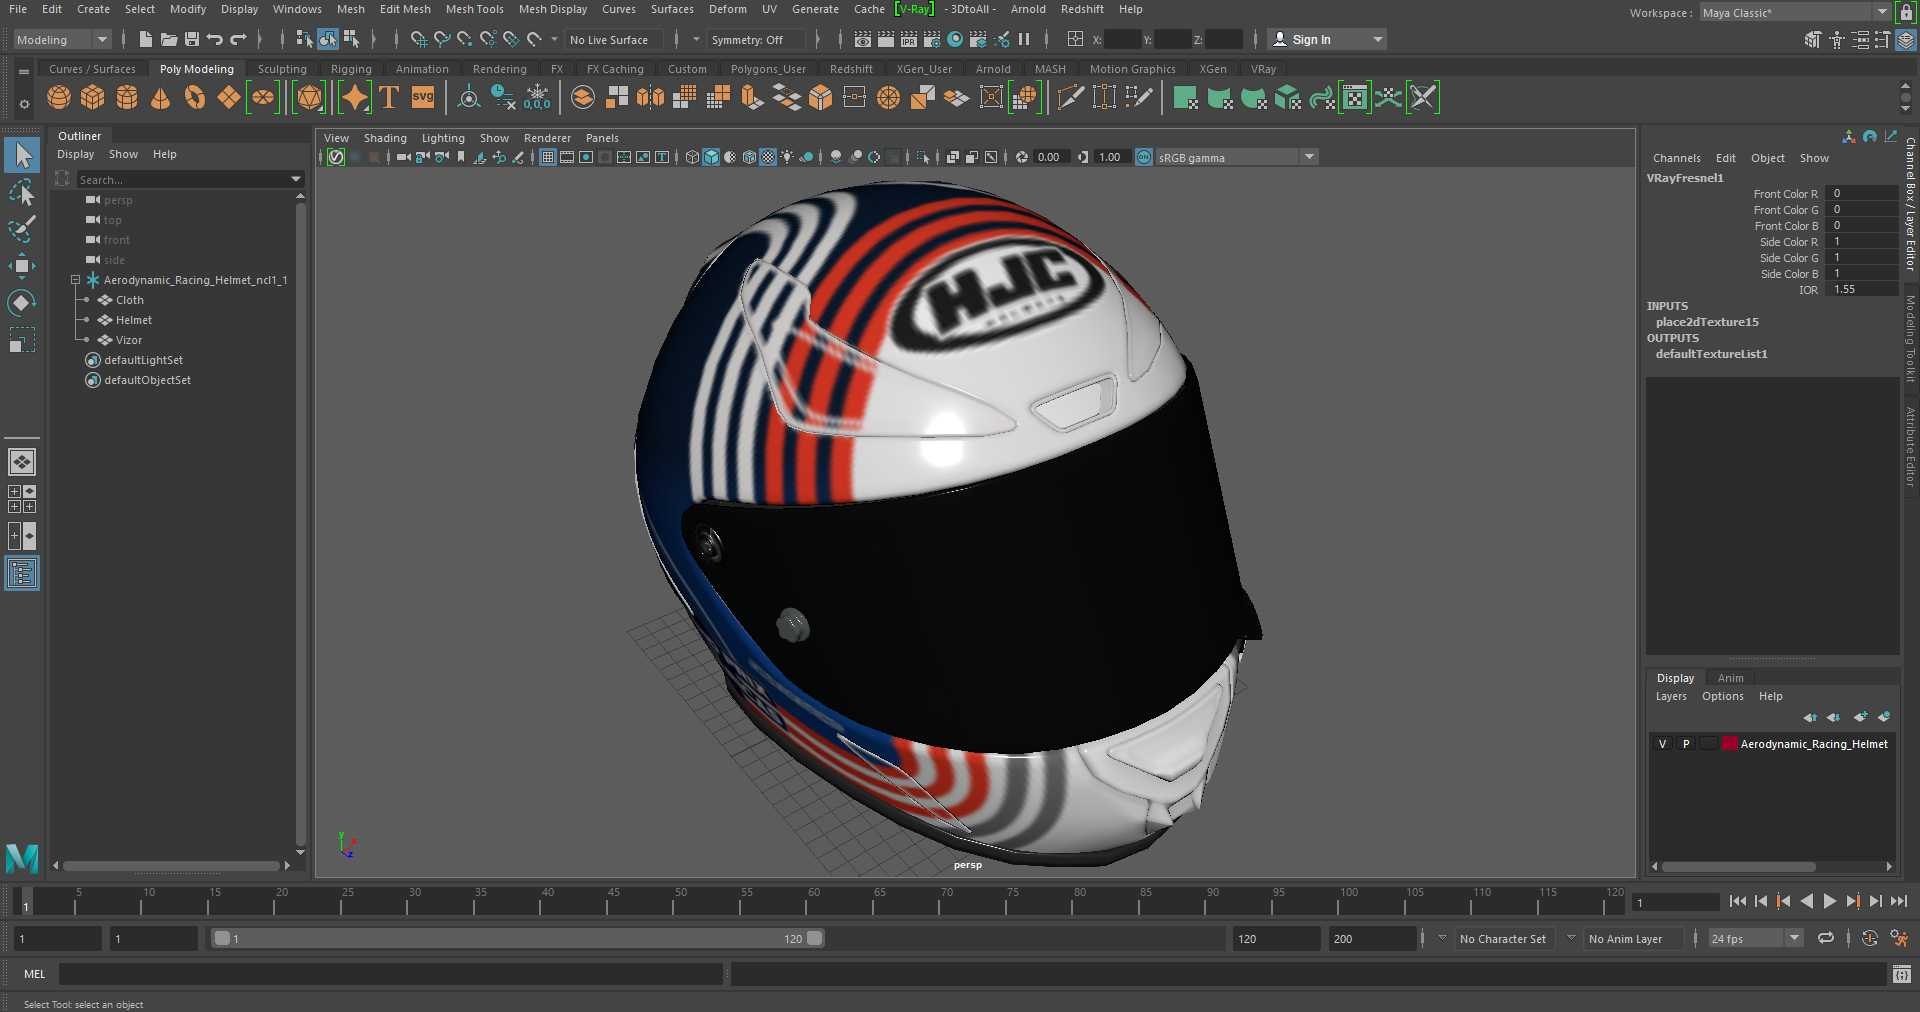
Task: Switch to the Sculpting shelf tab
Action: (282, 69)
